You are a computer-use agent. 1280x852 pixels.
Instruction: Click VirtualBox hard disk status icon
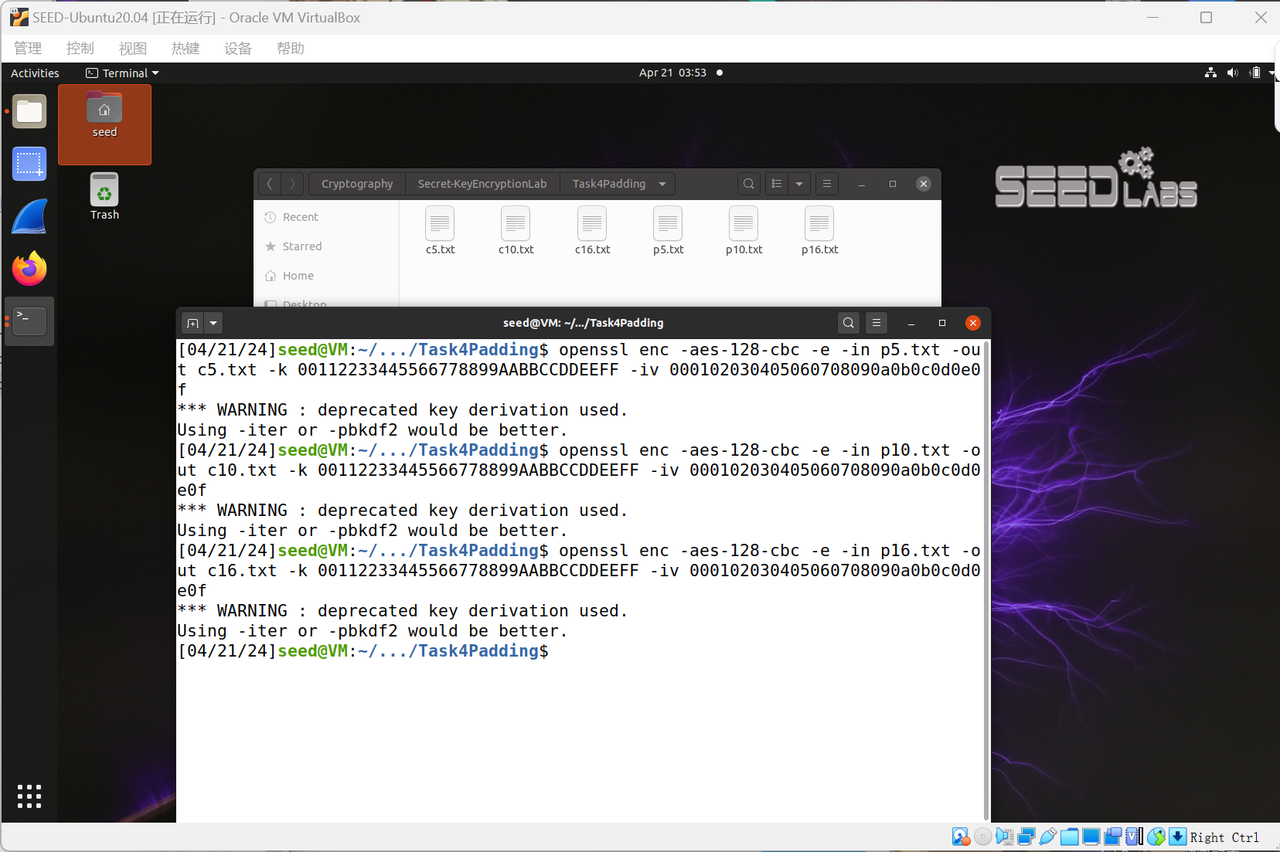(x=961, y=837)
